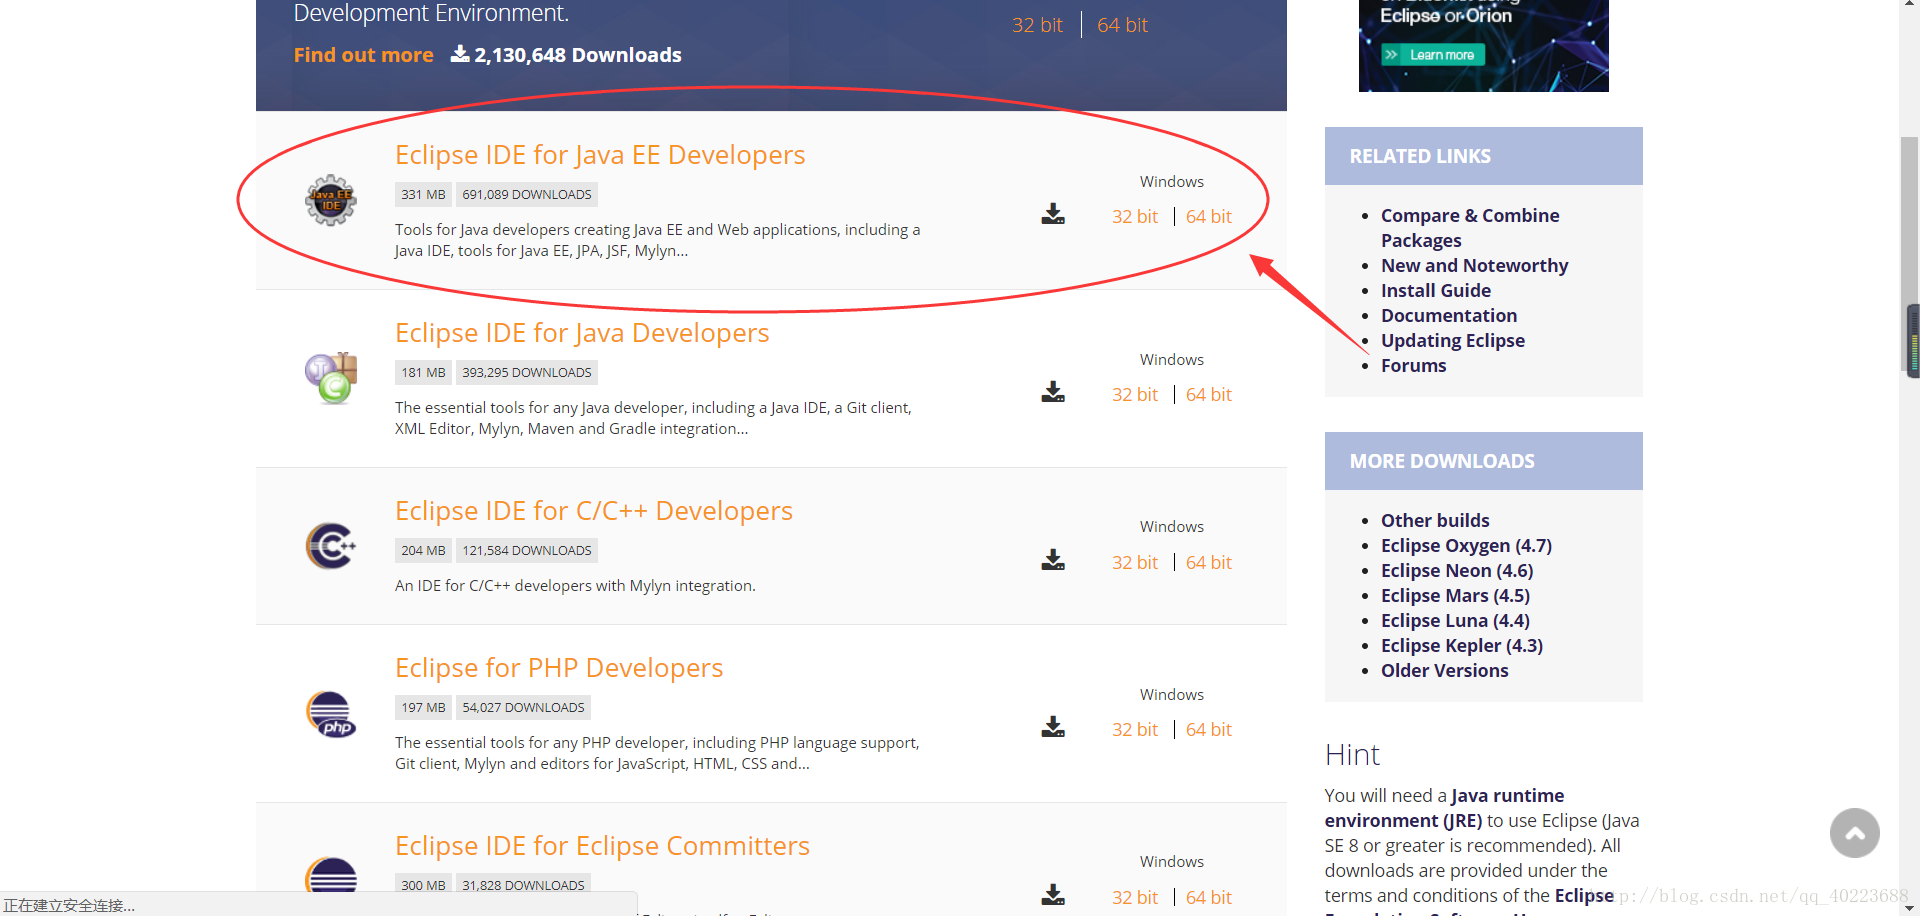The width and height of the screenshot is (1920, 916).
Task: Click 2,130,648 Downloads text
Action: 578,55
